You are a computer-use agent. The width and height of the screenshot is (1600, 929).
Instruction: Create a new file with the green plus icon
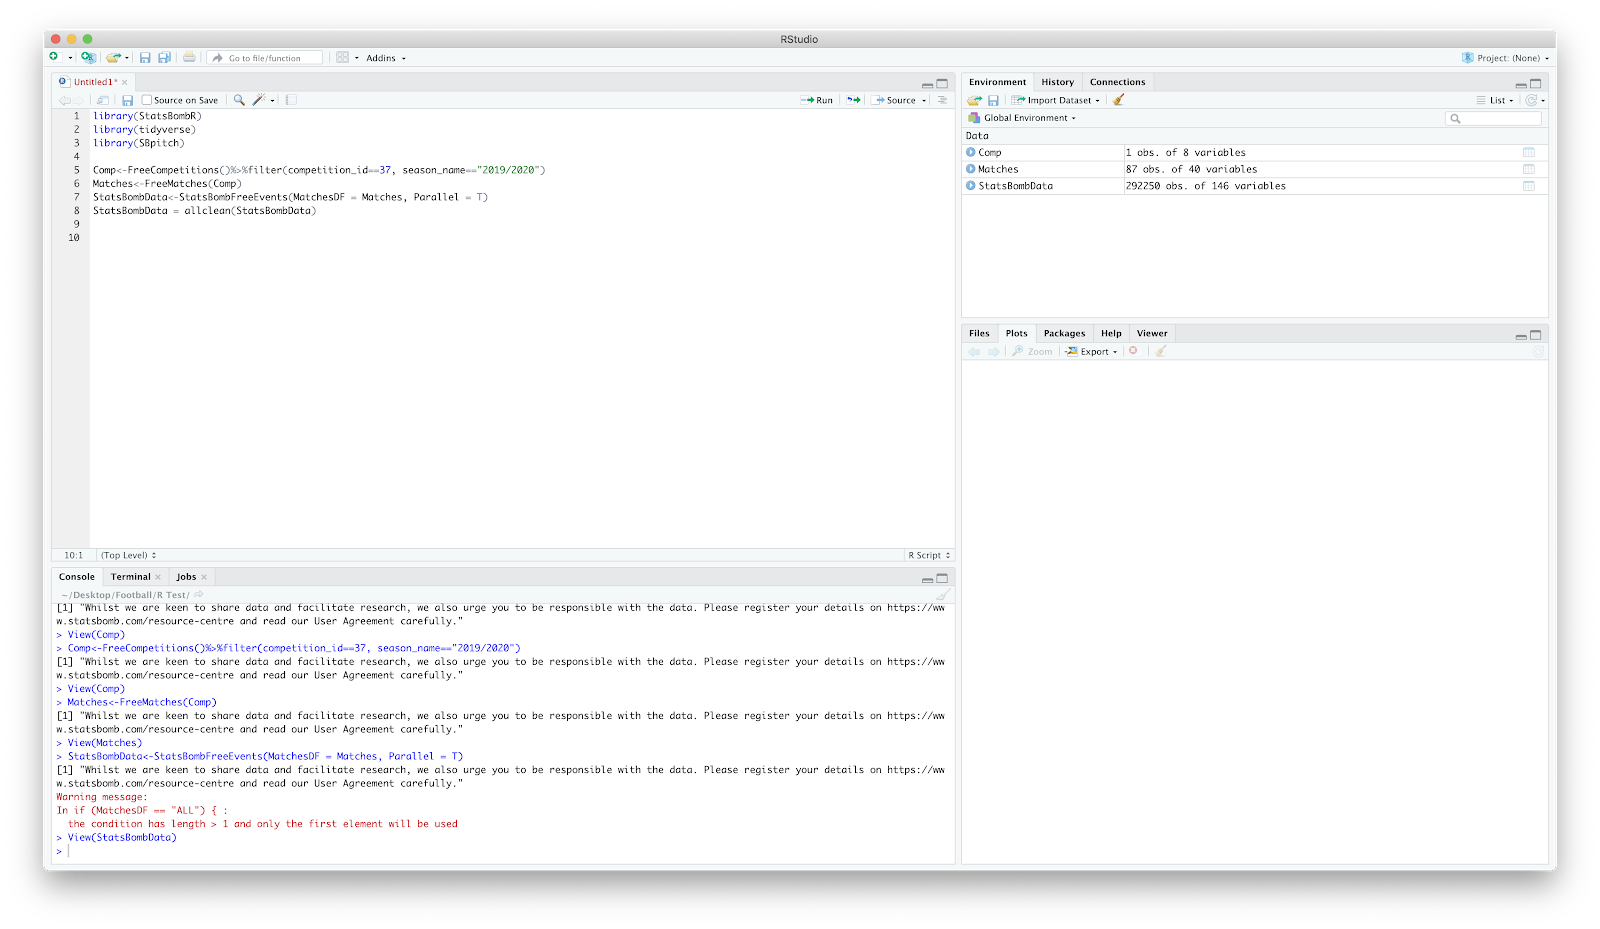(x=55, y=57)
